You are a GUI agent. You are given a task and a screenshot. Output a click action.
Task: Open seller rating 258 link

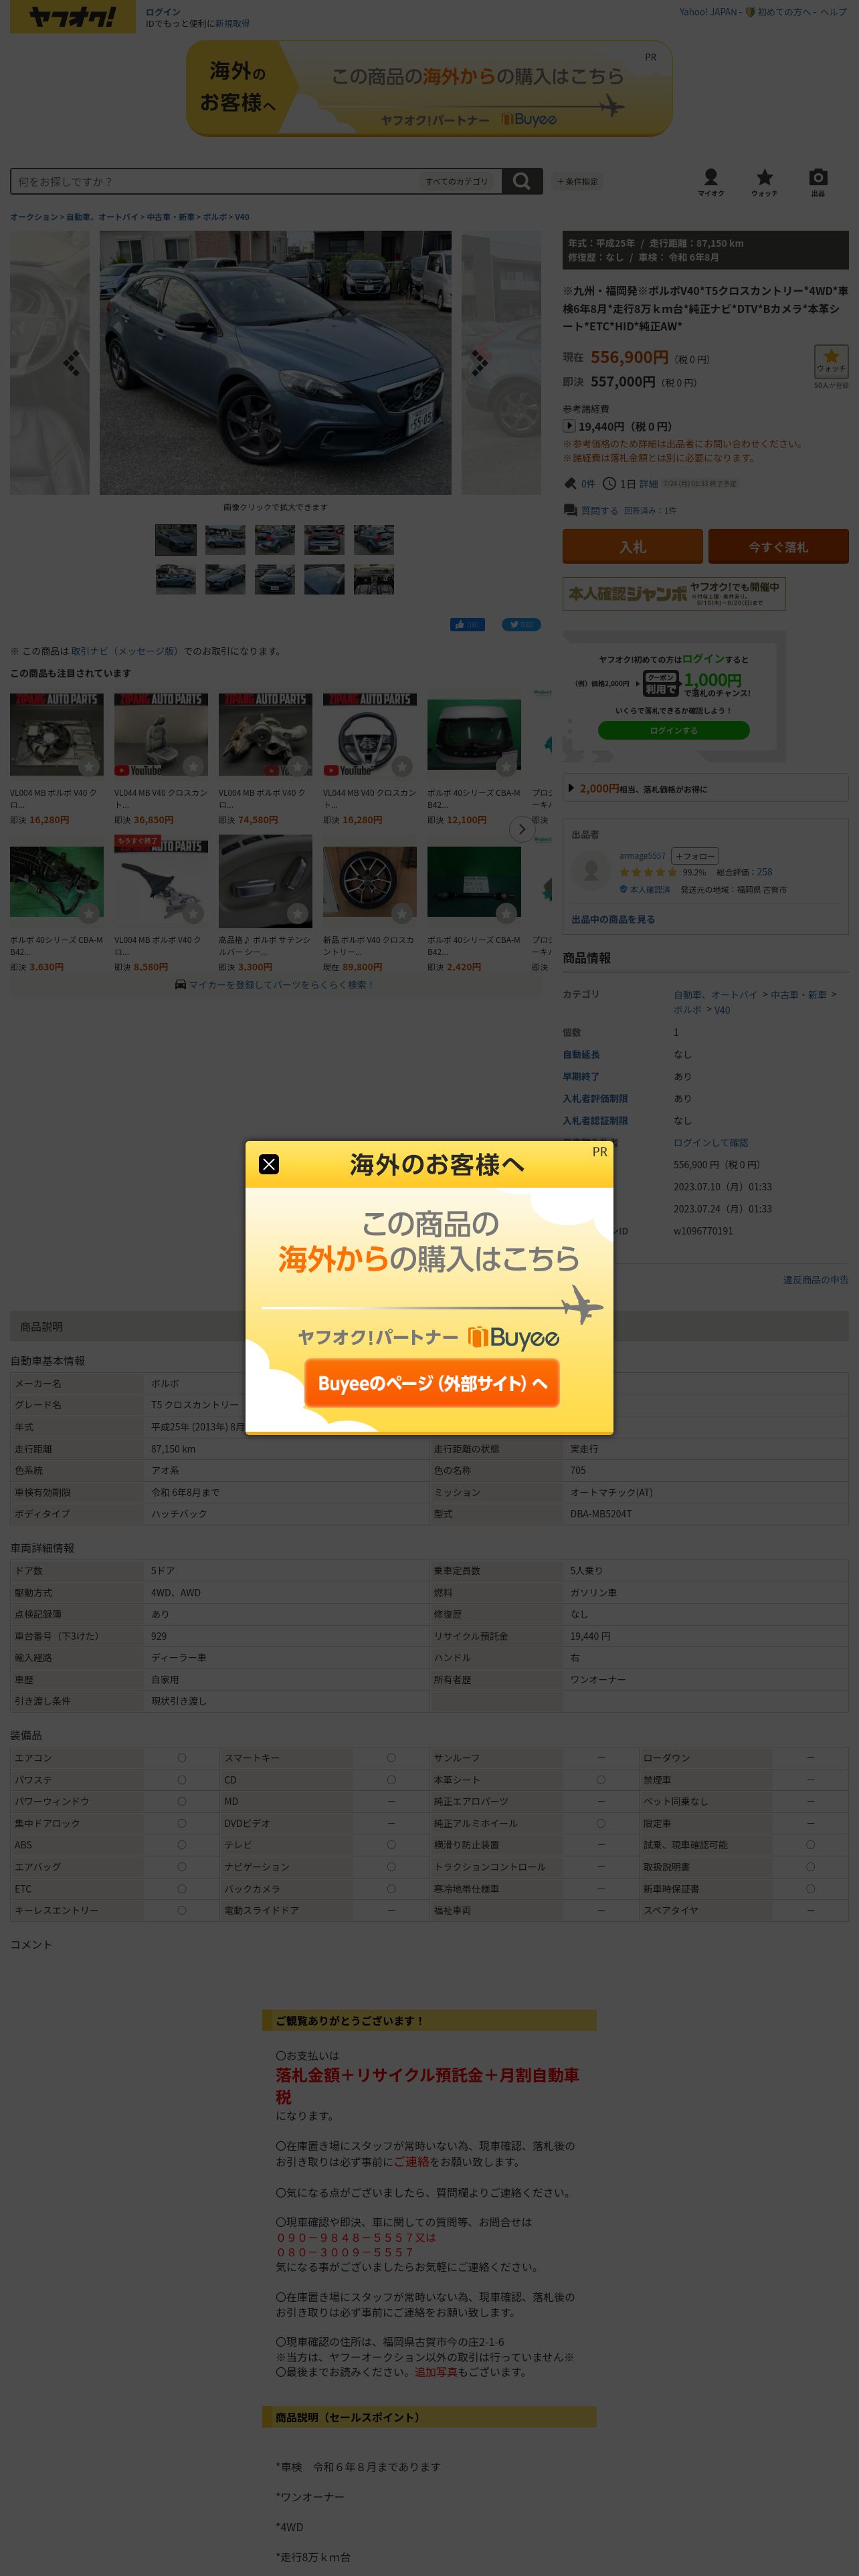764,872
